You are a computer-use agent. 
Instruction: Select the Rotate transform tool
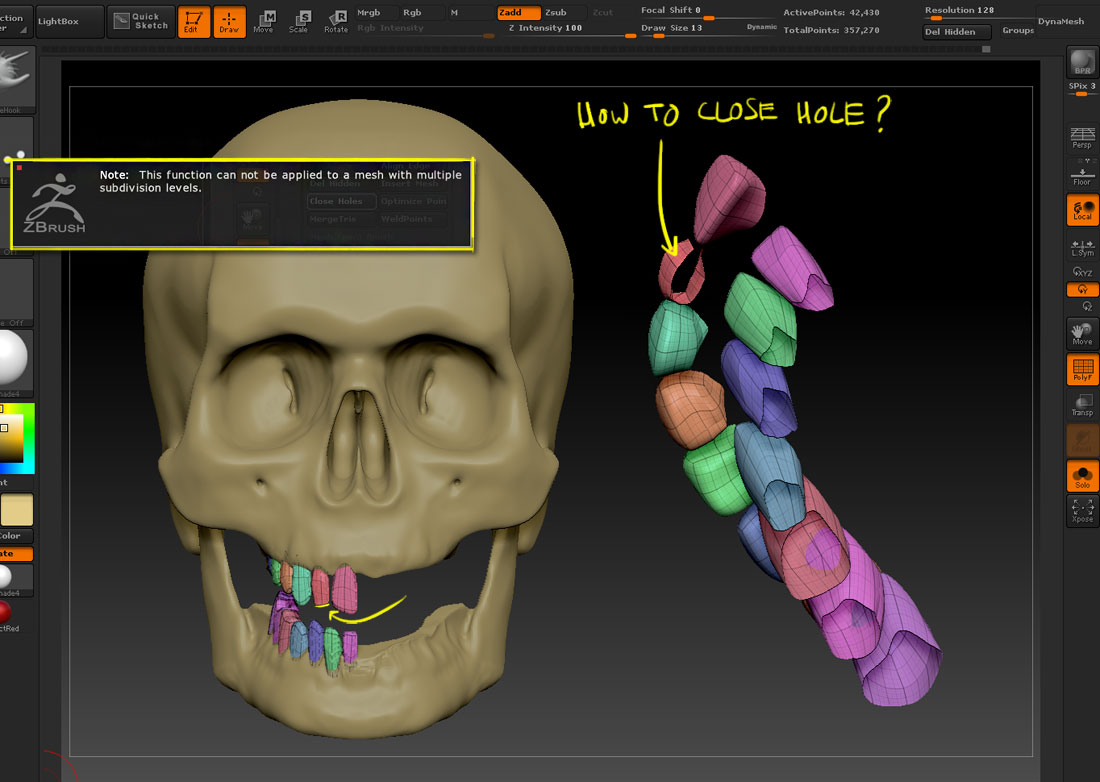pos(336,22)
